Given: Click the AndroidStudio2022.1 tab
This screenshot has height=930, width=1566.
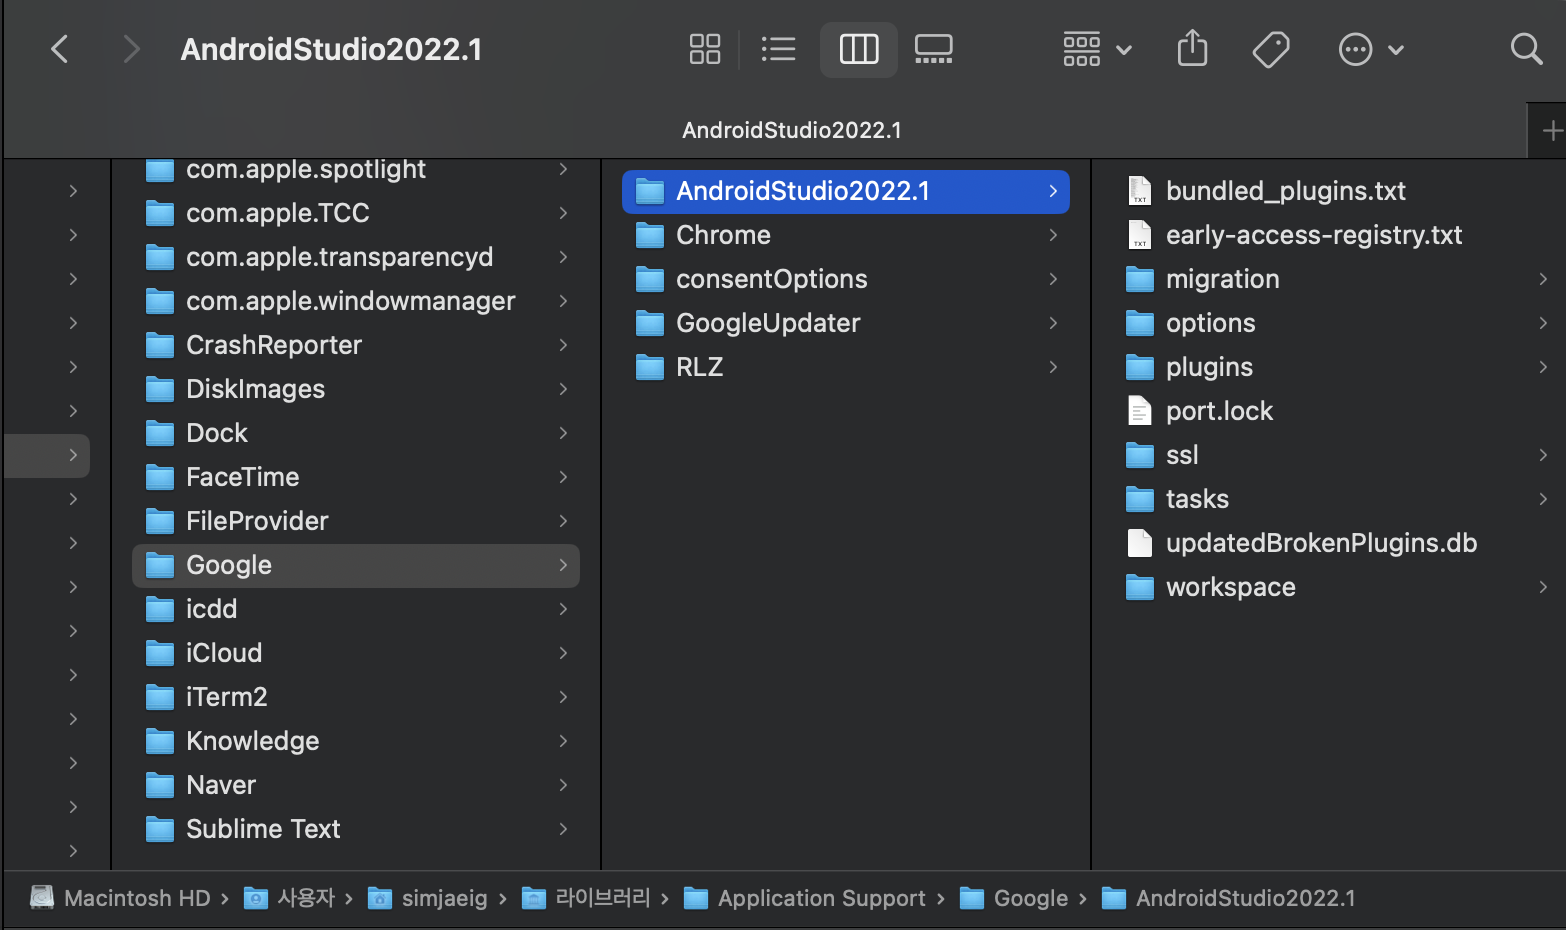Looking at the screenshot, I should click(x=791, y=130).
